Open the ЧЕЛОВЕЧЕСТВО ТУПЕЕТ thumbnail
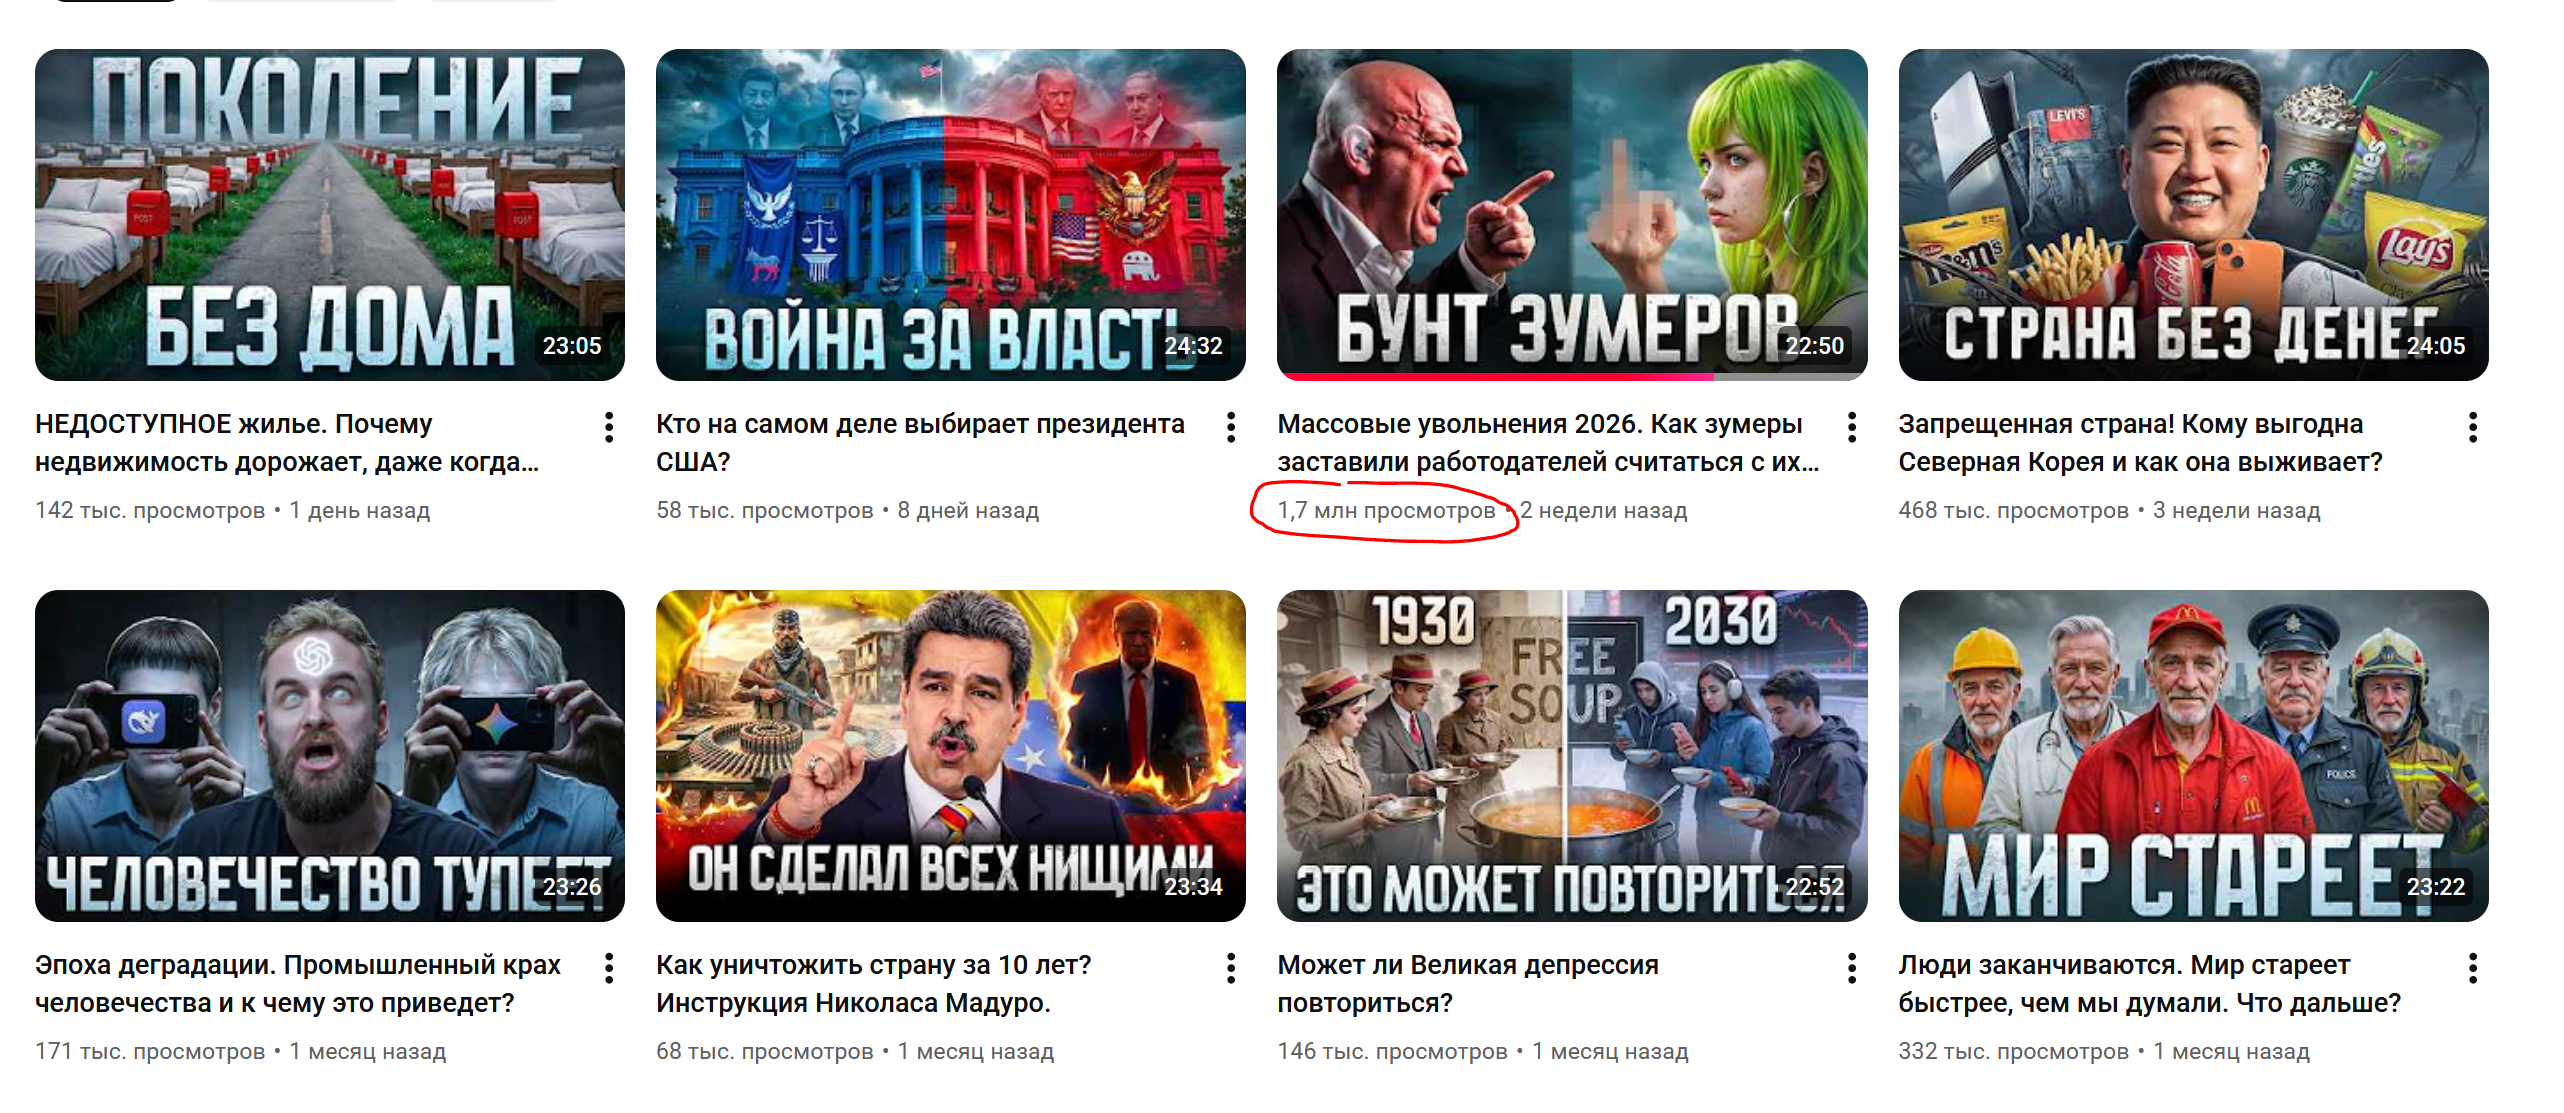The width and height of the screenshot is (2564, 1113). click(330, 756)
